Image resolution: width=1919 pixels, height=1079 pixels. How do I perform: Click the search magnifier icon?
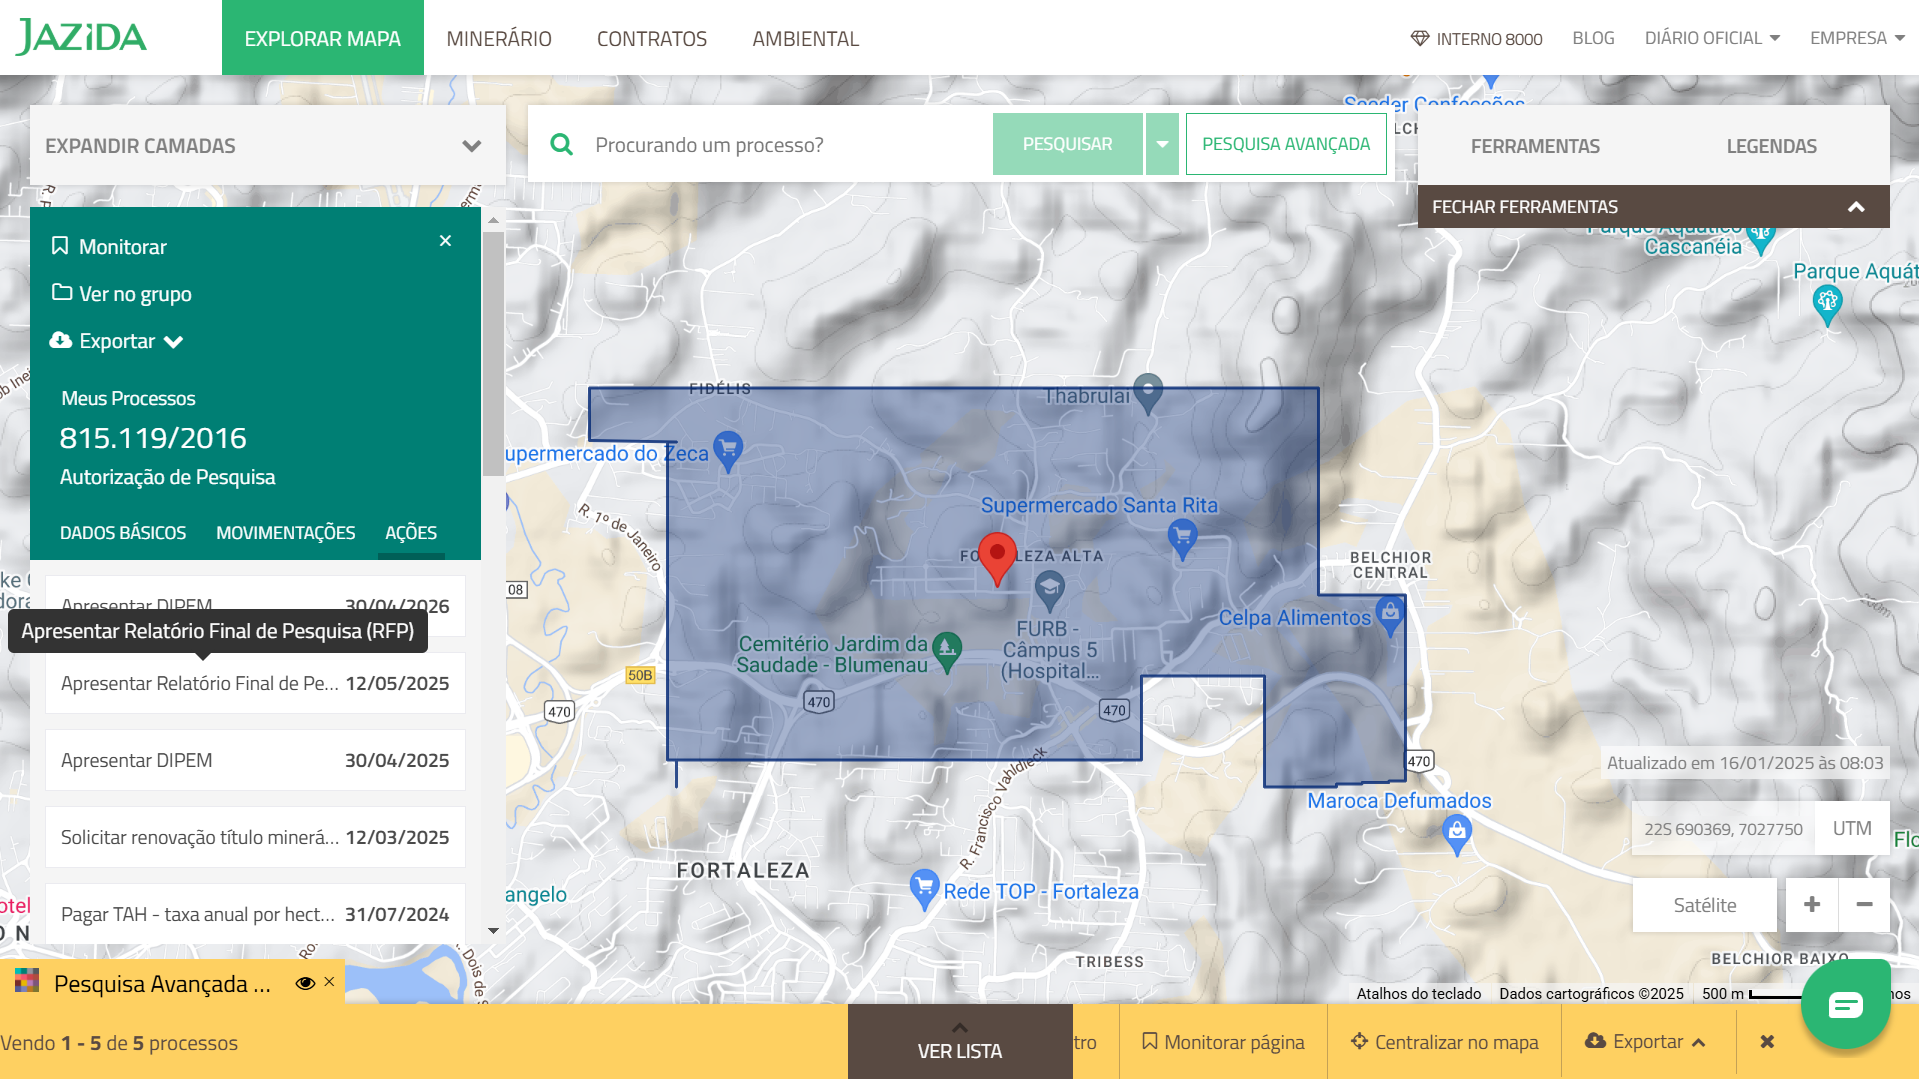[562, 145]
